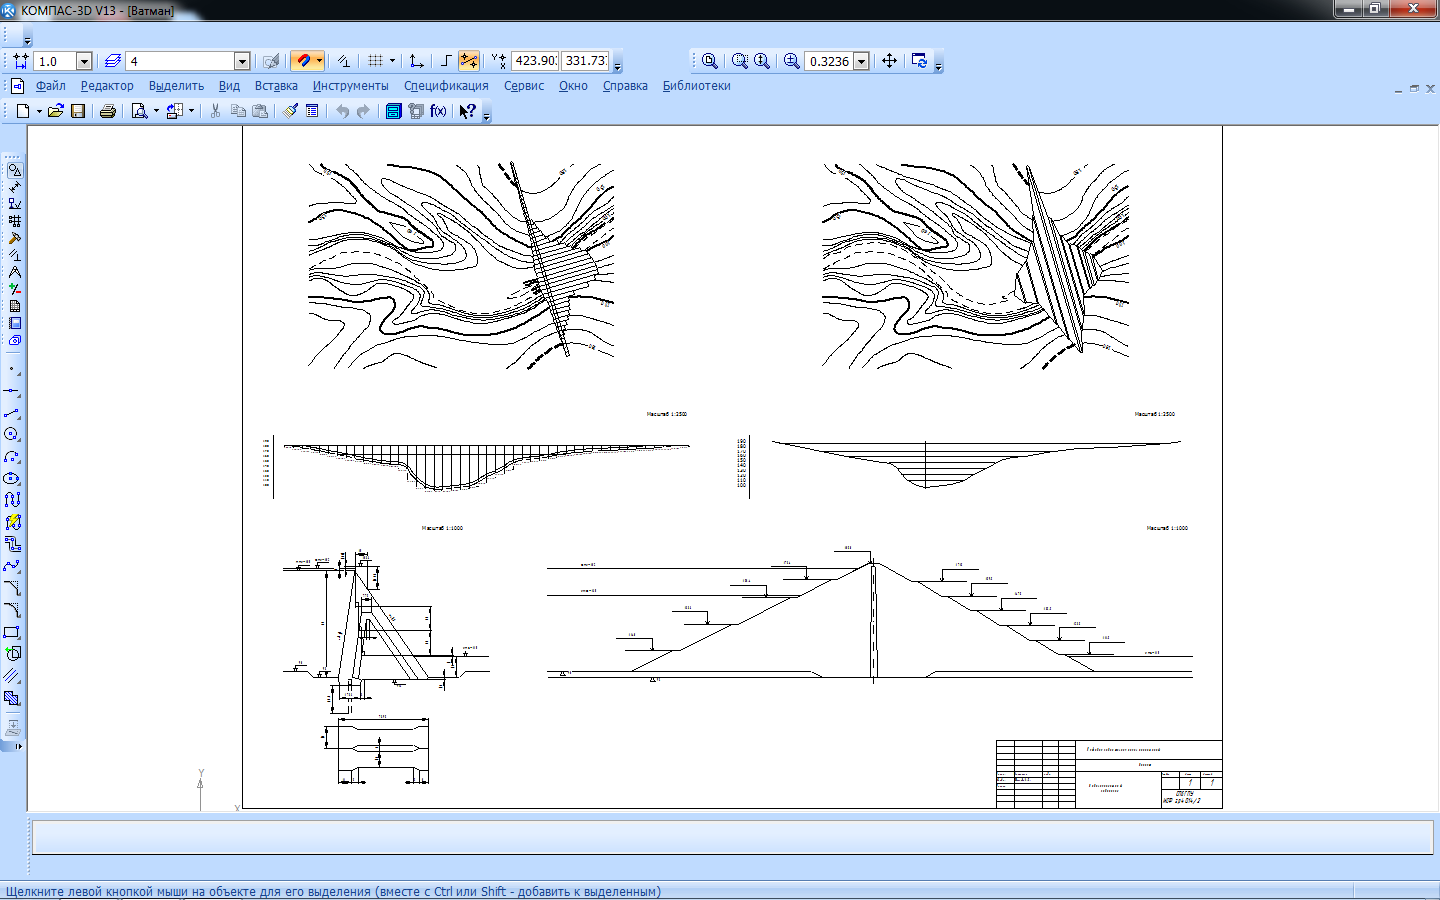Activate the context help arrow tool
The image size is (1440, 900).
click(x=467, y=111)
